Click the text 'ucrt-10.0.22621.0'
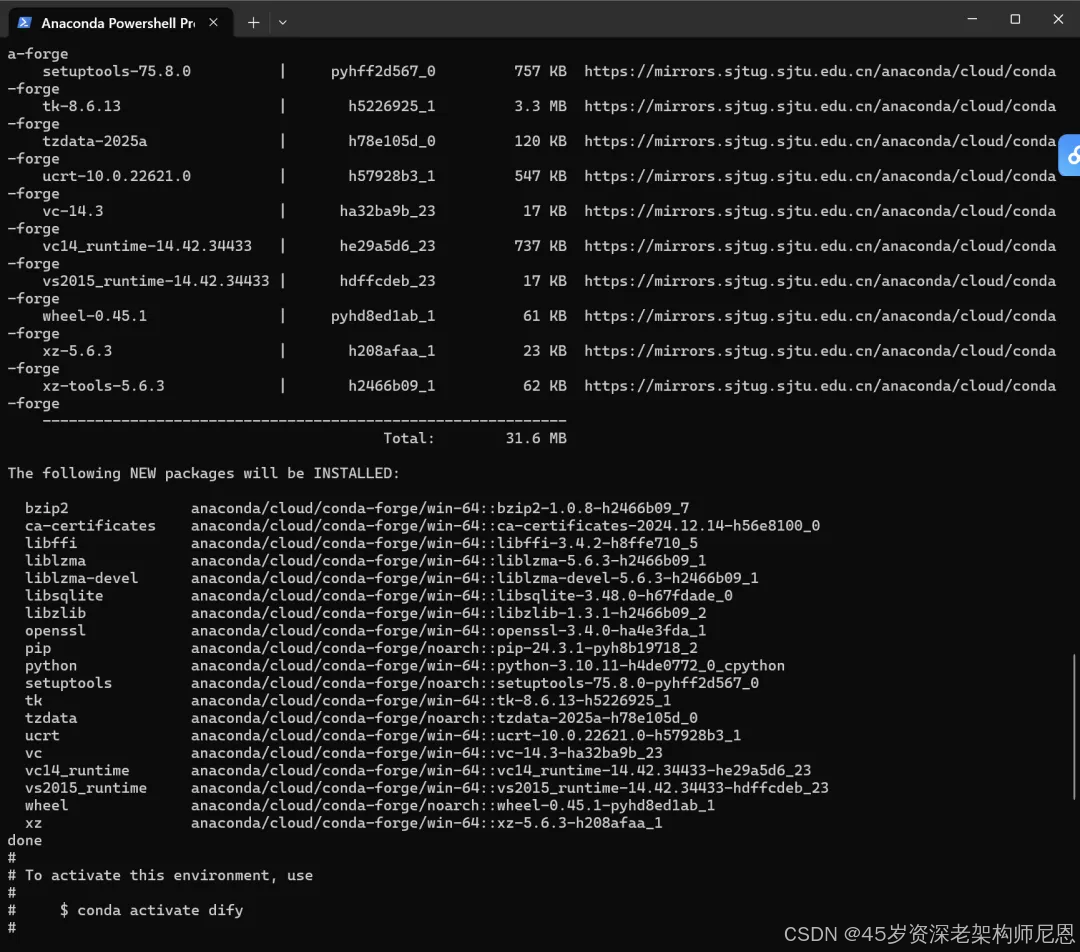The image size is (1080, 952). (x=116, y=176)
